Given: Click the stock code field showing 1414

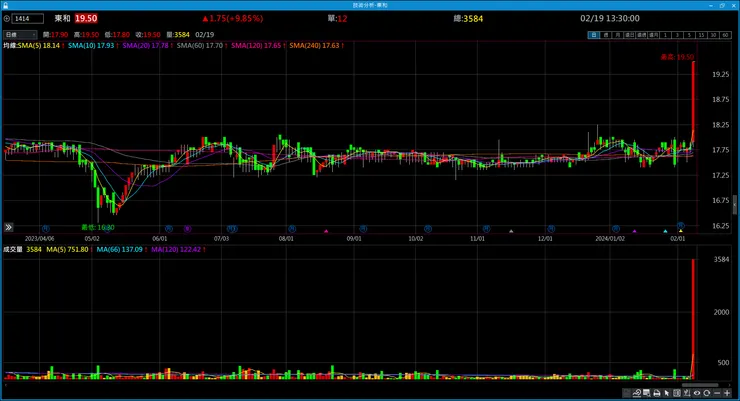Looking at the screenshot, I should tap(28, 18).
